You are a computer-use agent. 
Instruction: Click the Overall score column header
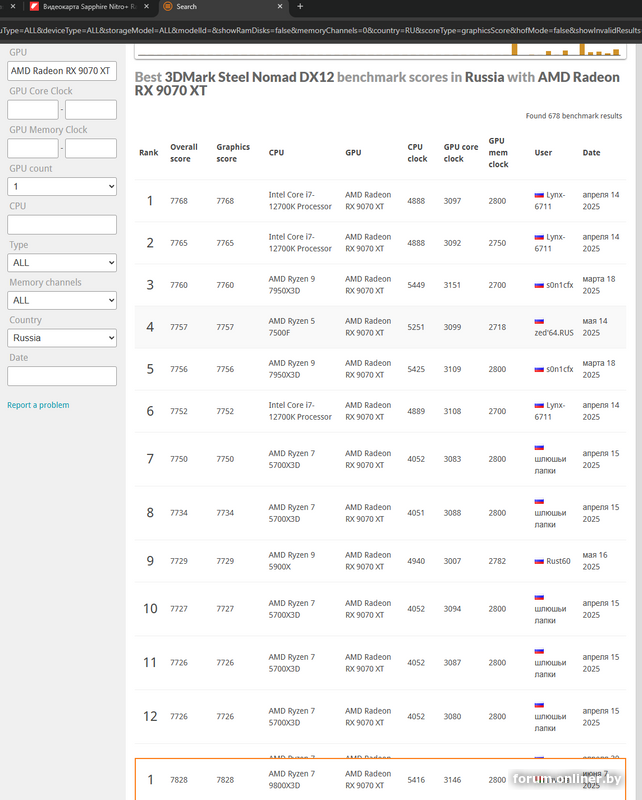coord(184,153)
